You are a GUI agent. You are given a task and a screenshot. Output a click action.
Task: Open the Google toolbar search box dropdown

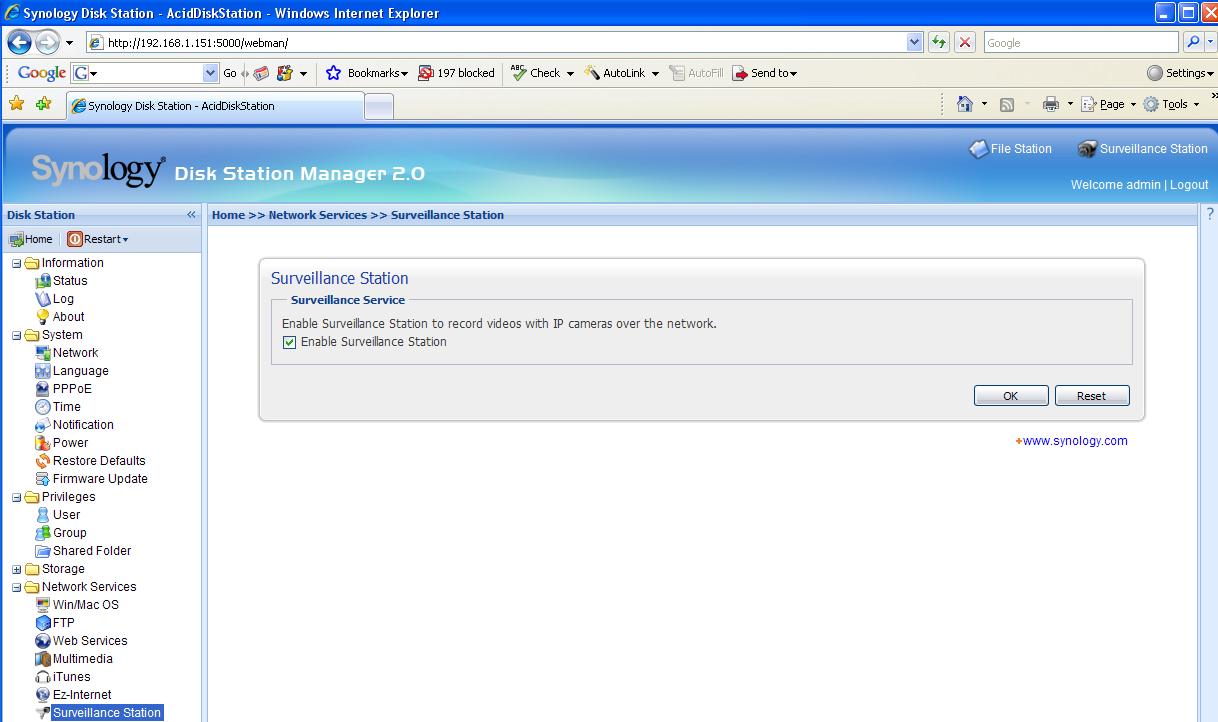coord(210,73)
